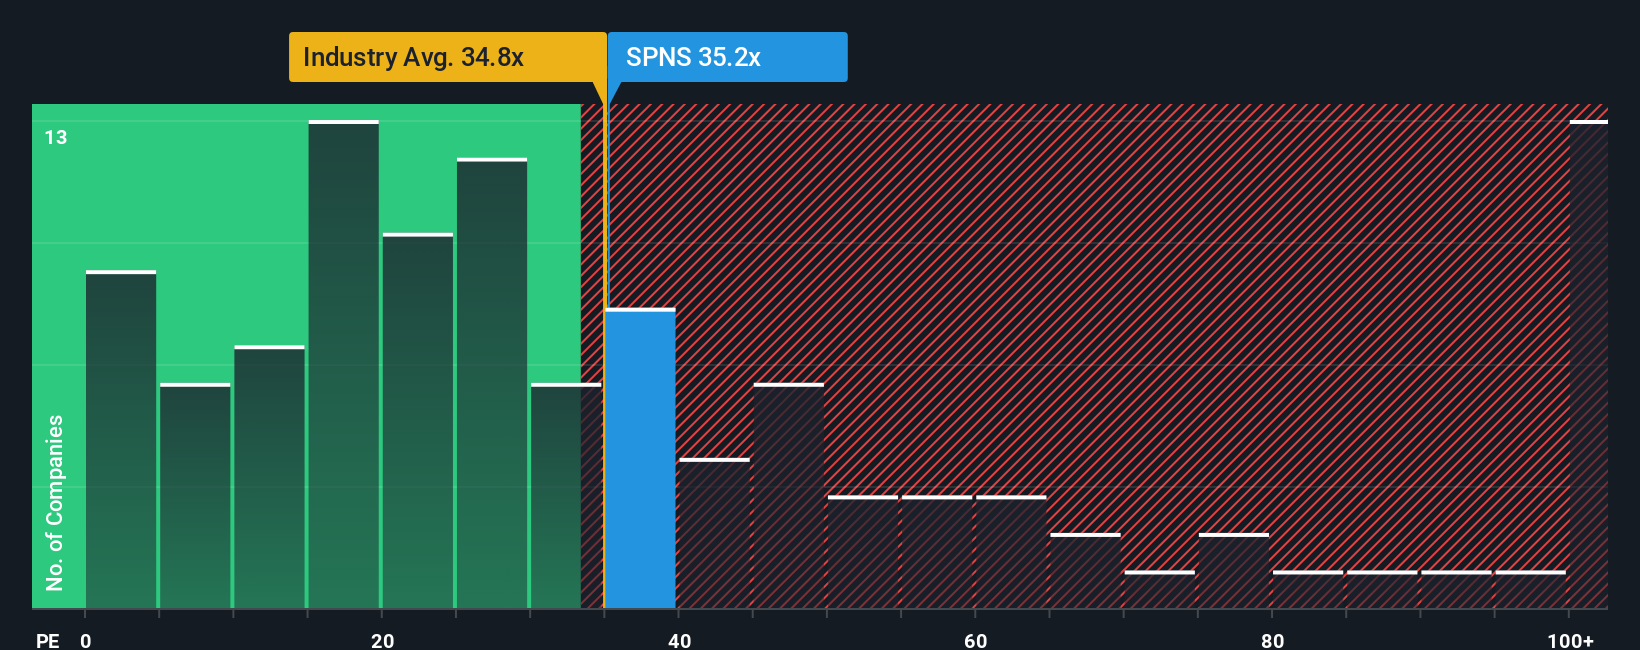Click the tallest green bar near PE 15-20
Screen dimensions: 1640x650
click(x=344, y=364)
